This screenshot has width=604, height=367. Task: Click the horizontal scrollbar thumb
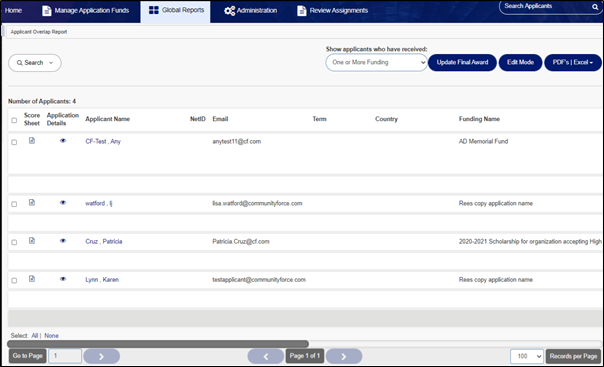coord(158,344)
